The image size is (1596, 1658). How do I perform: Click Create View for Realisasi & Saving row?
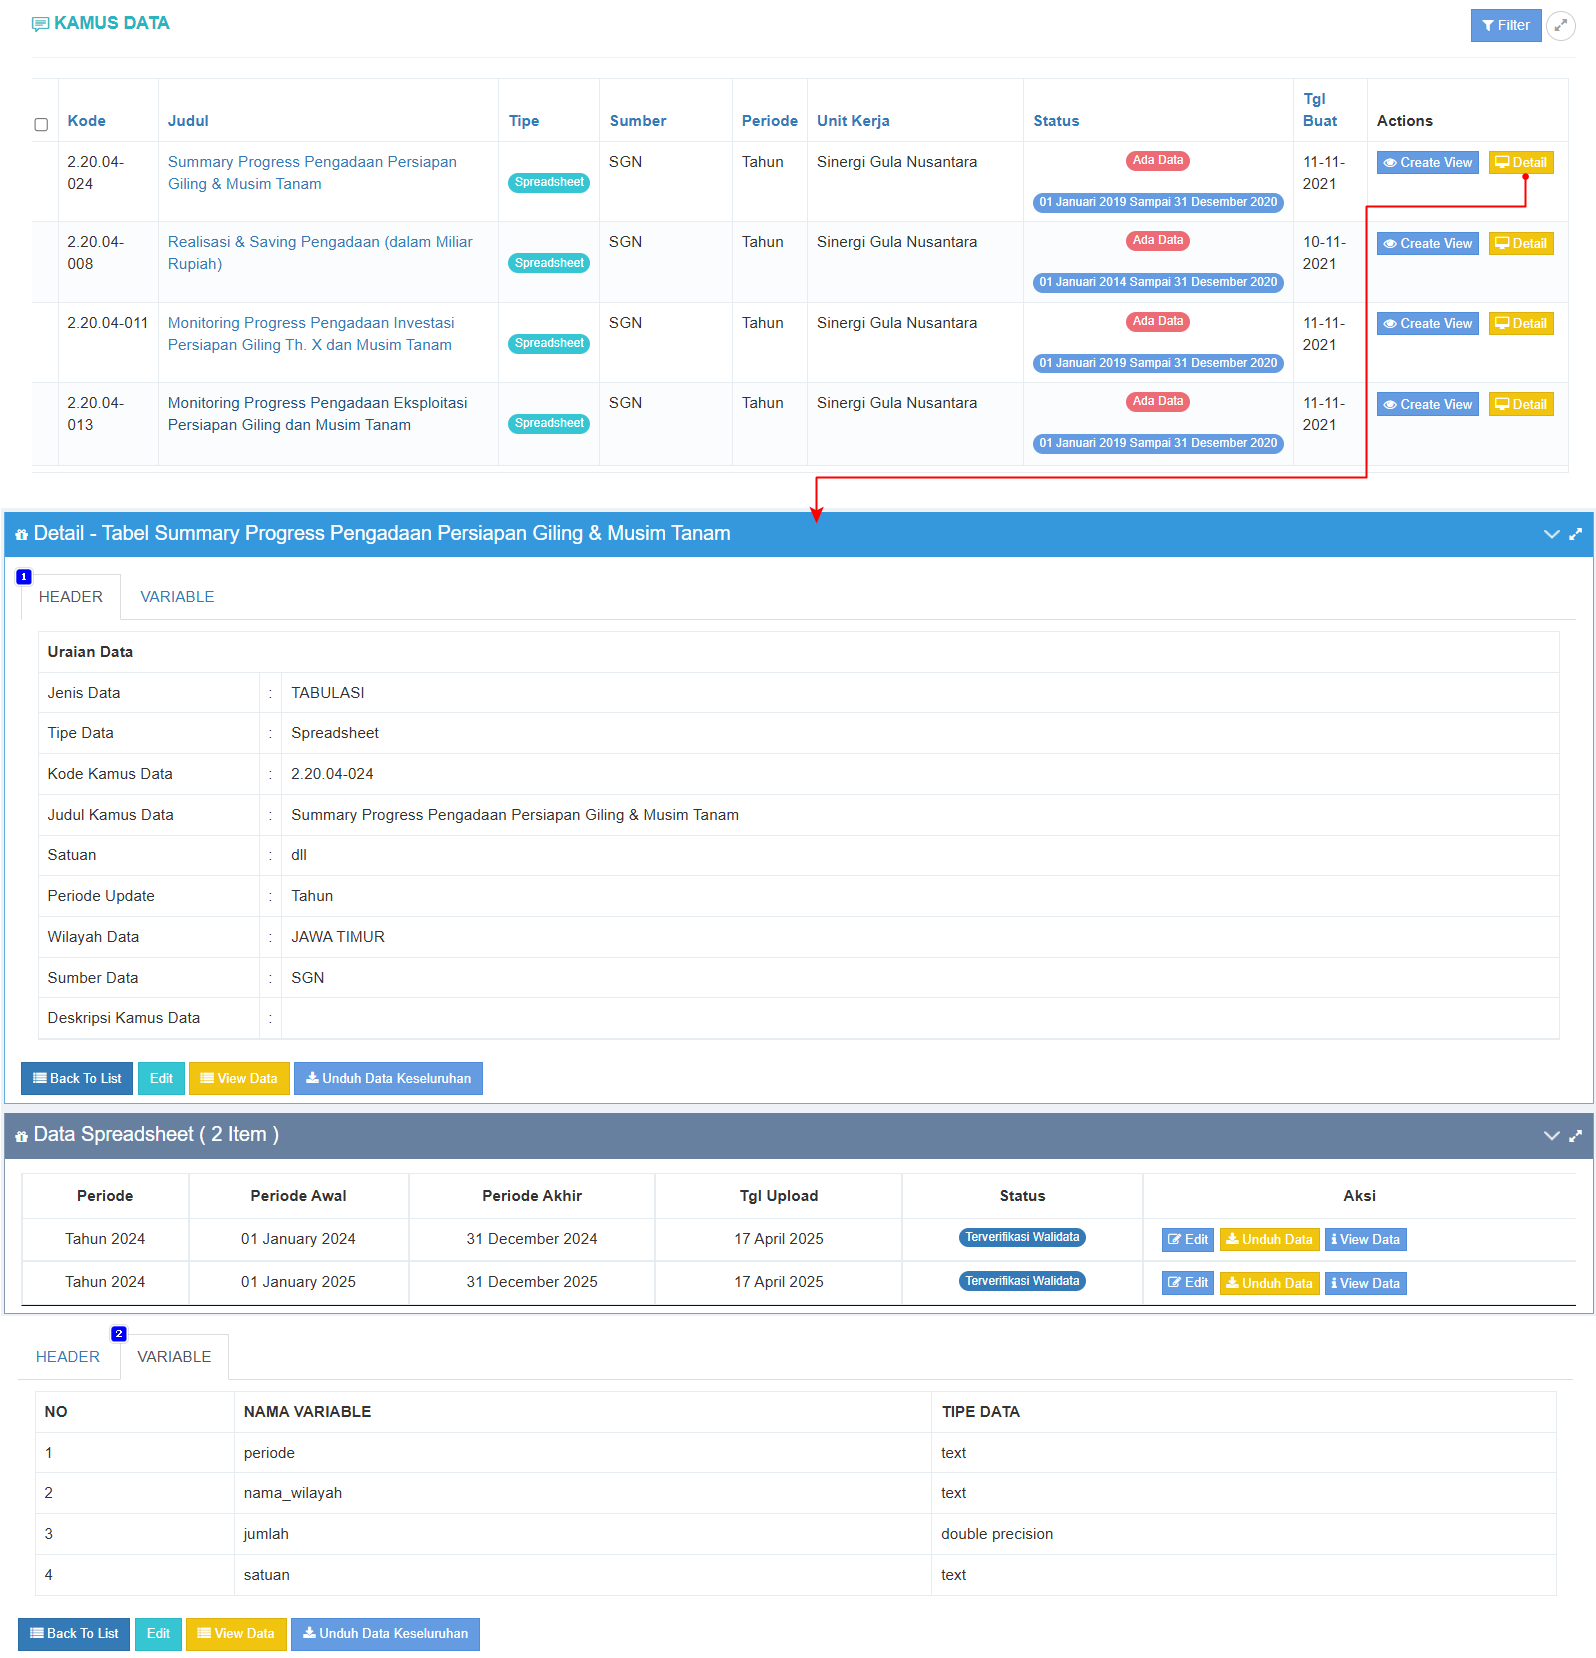coord(1427,244)
